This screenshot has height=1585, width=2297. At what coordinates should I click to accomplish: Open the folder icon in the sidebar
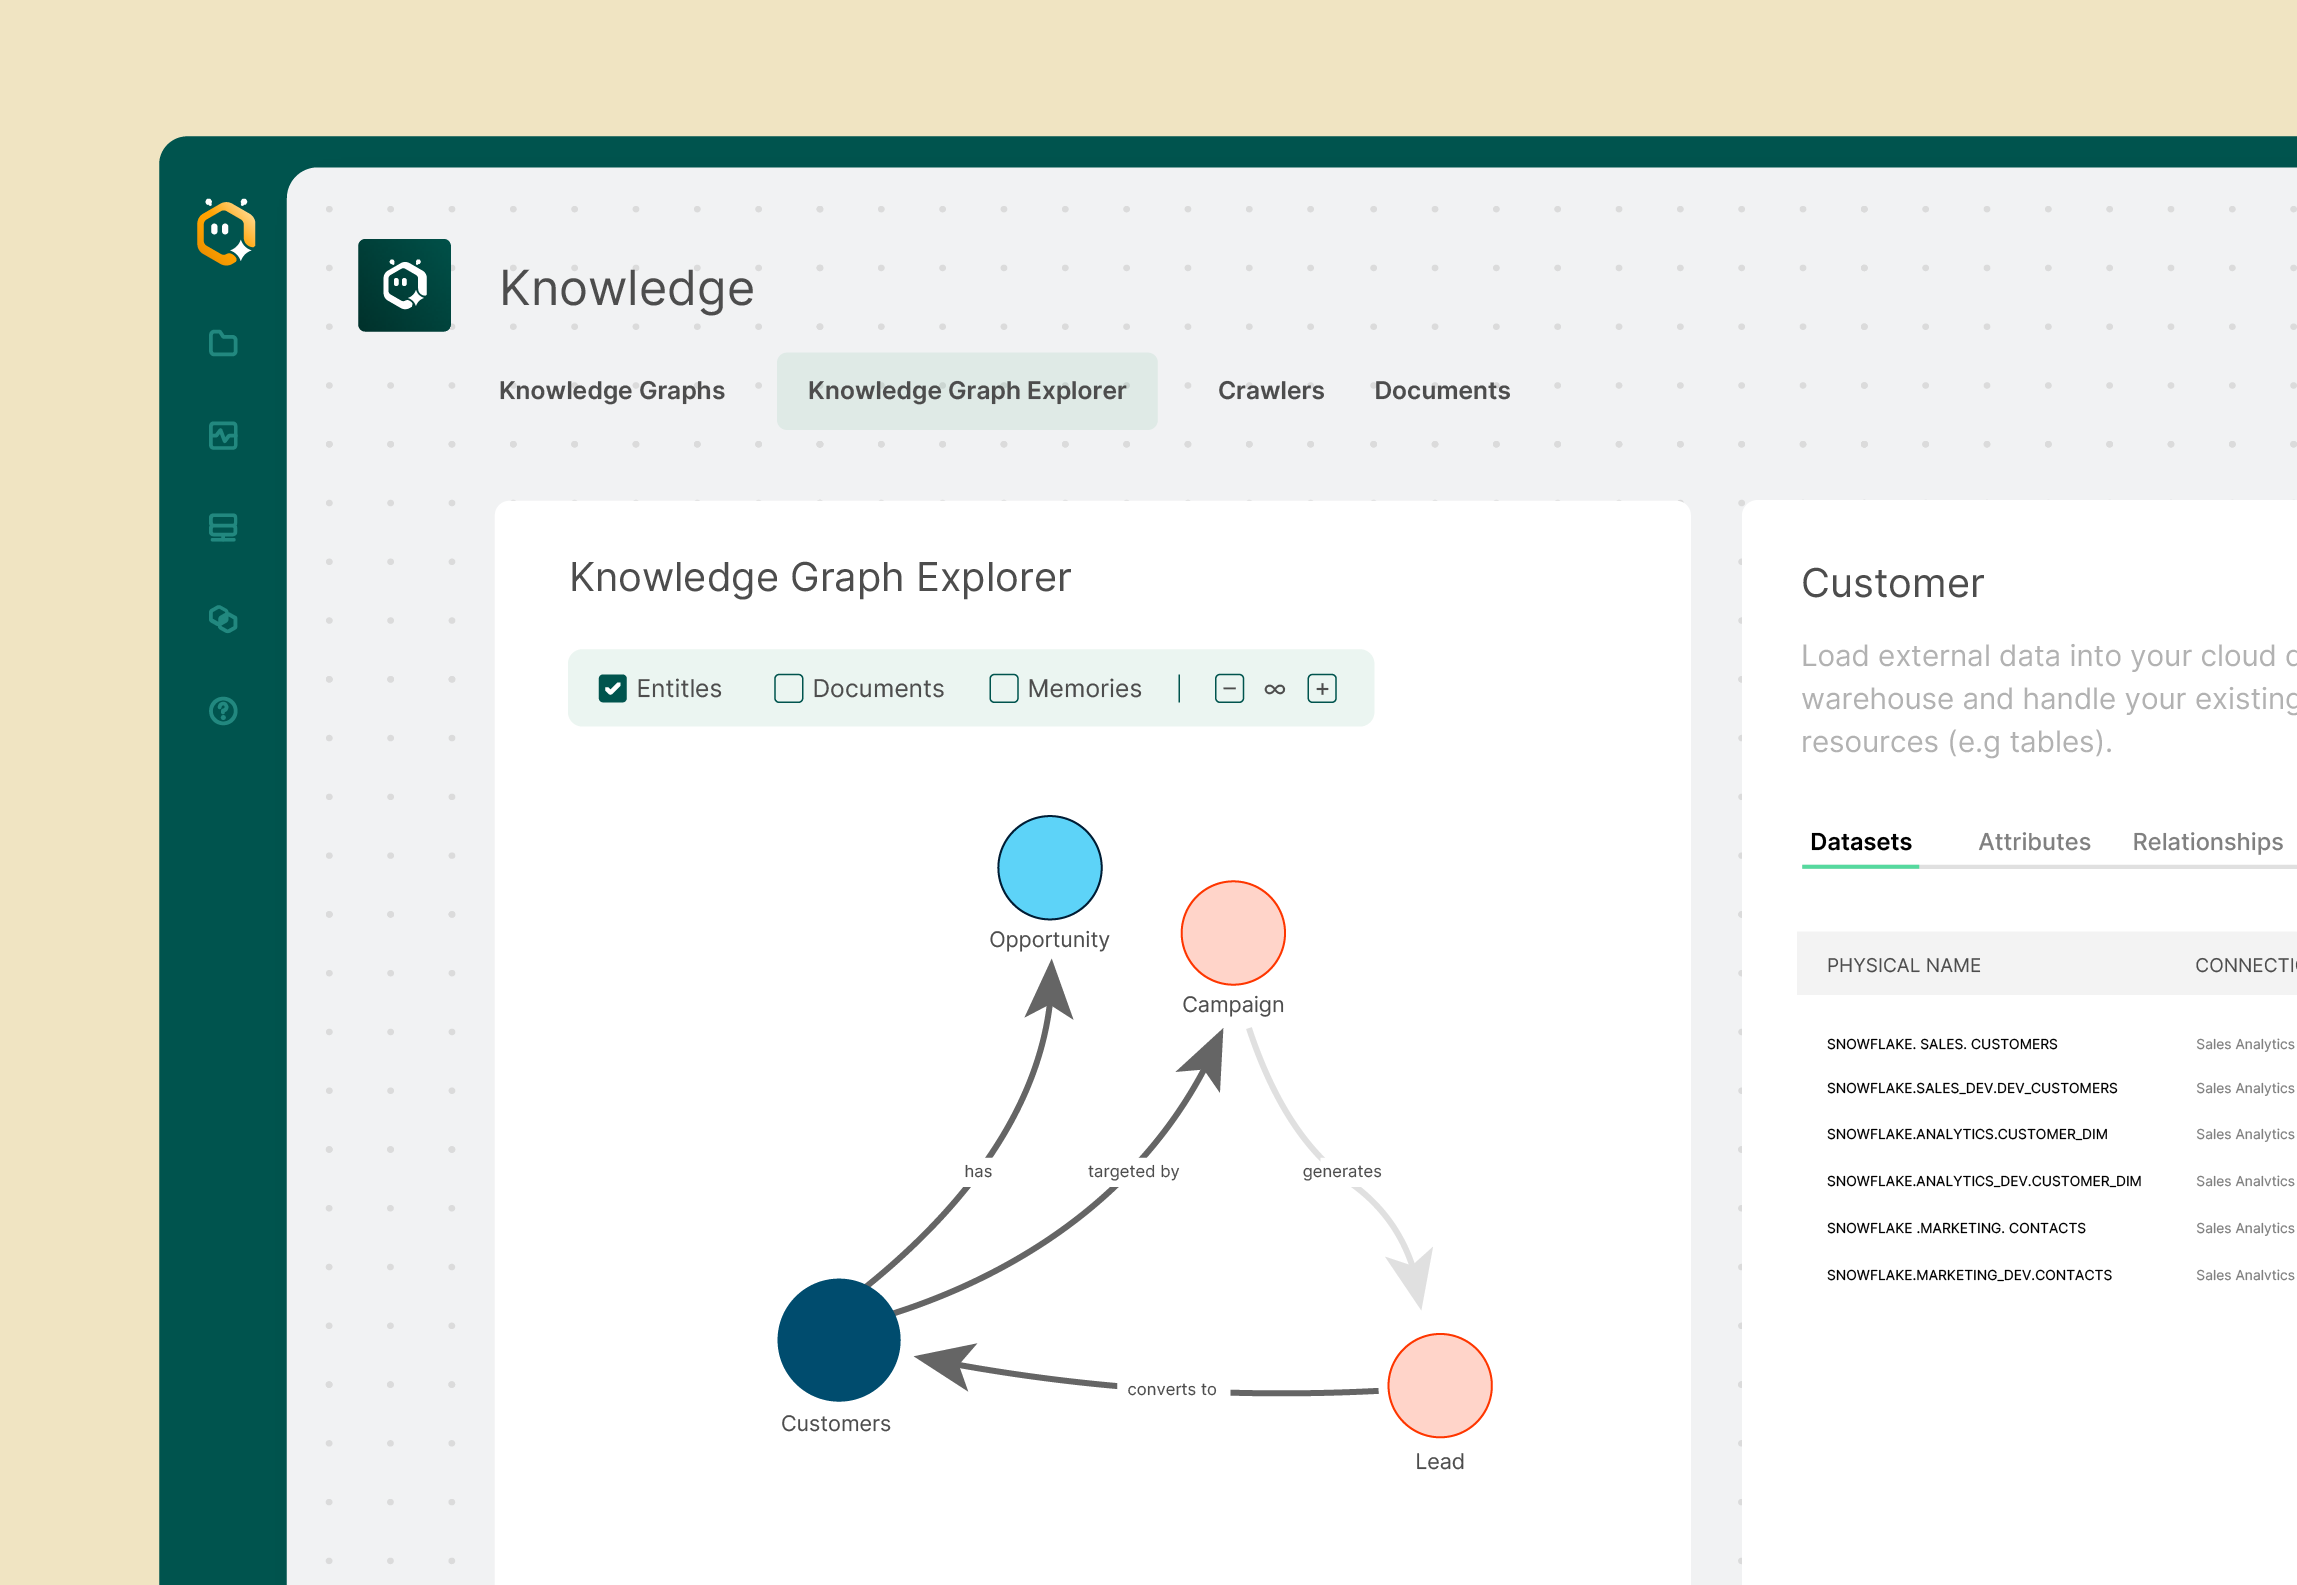pyautogui.click(x=224, y=343)
